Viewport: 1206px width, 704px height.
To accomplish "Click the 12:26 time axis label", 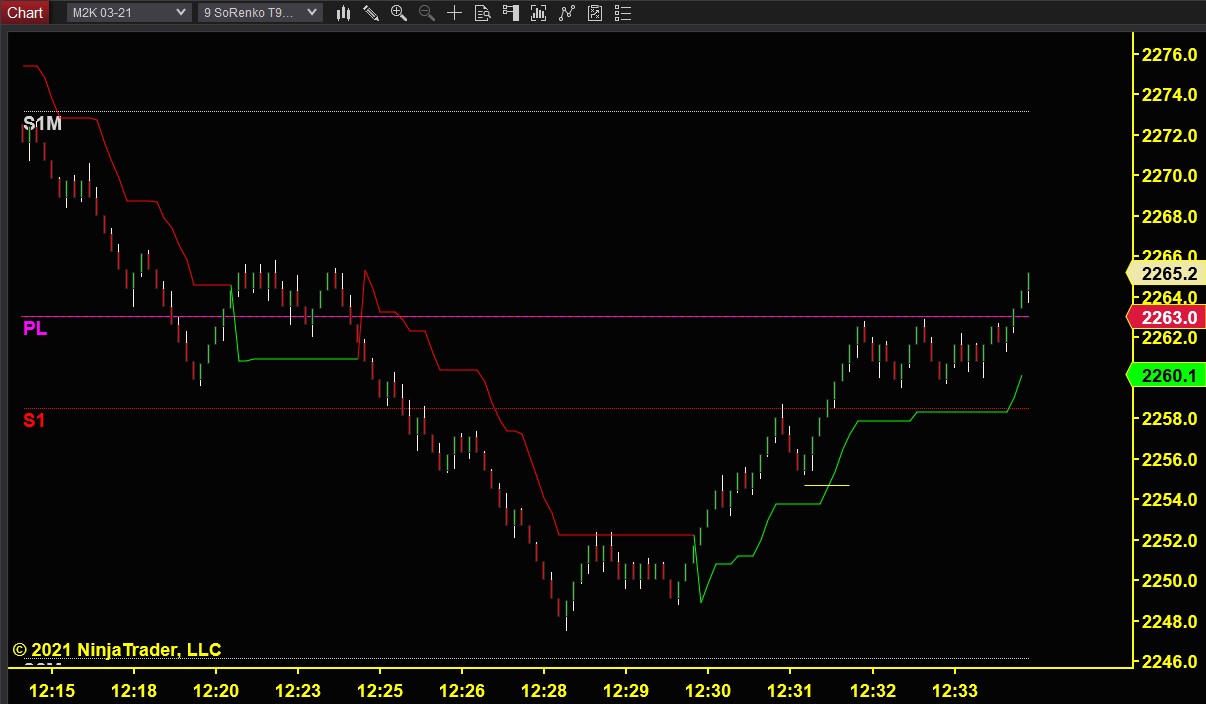I will pos(461,690).
